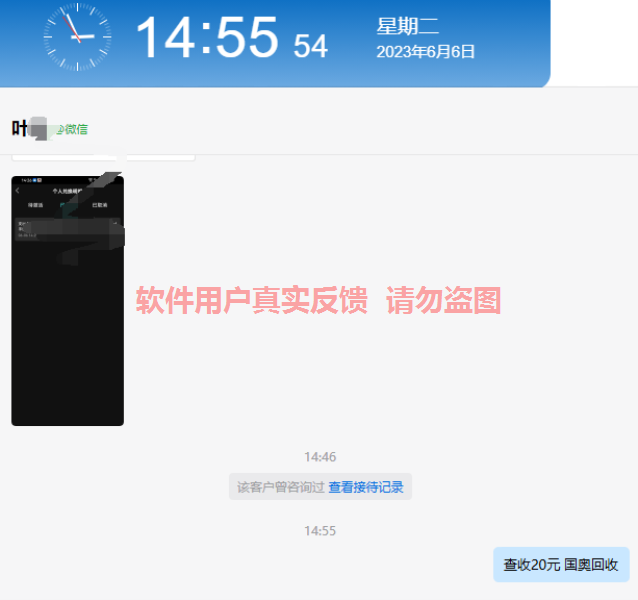Screen dimensions: 638x600
Task: Click the analog clock icon
Action: (x=77, y=37)
